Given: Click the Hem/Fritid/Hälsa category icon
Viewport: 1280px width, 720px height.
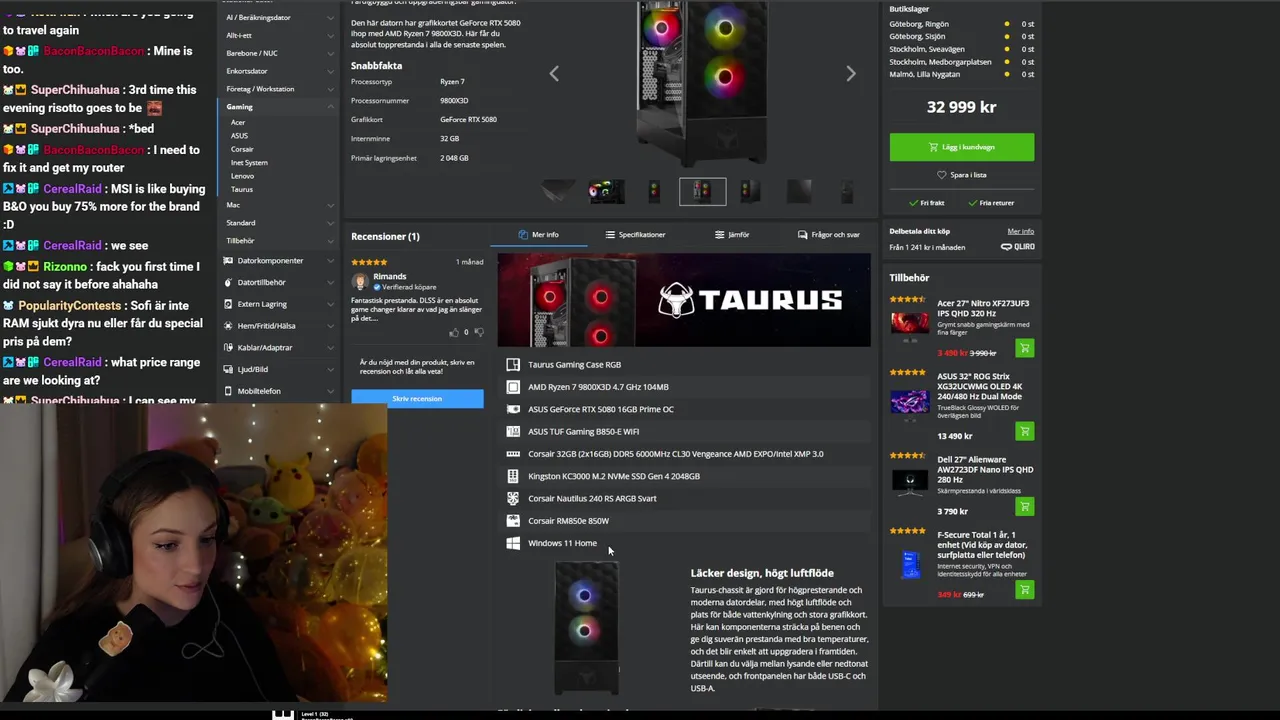Looking at the screenshot, I should 228,326.
